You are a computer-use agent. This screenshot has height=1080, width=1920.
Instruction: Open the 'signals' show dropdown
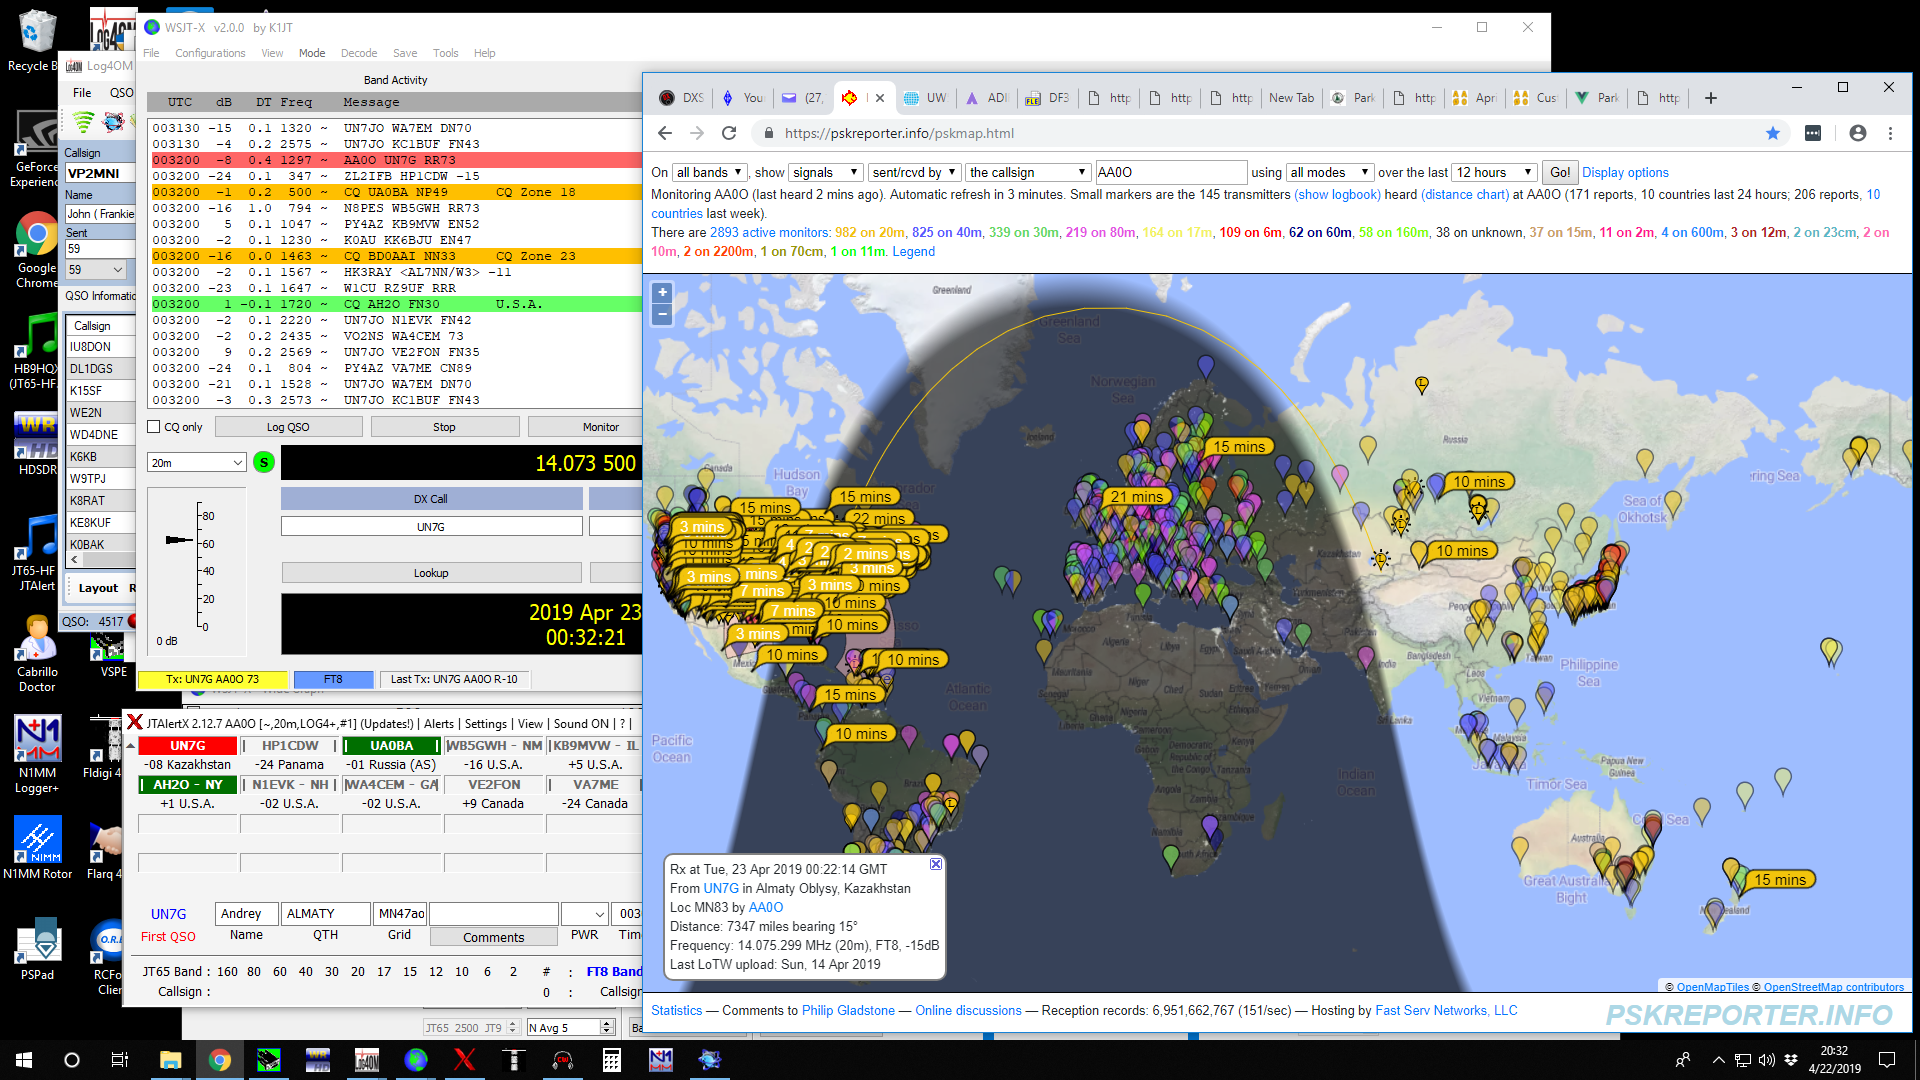[826, 172]
